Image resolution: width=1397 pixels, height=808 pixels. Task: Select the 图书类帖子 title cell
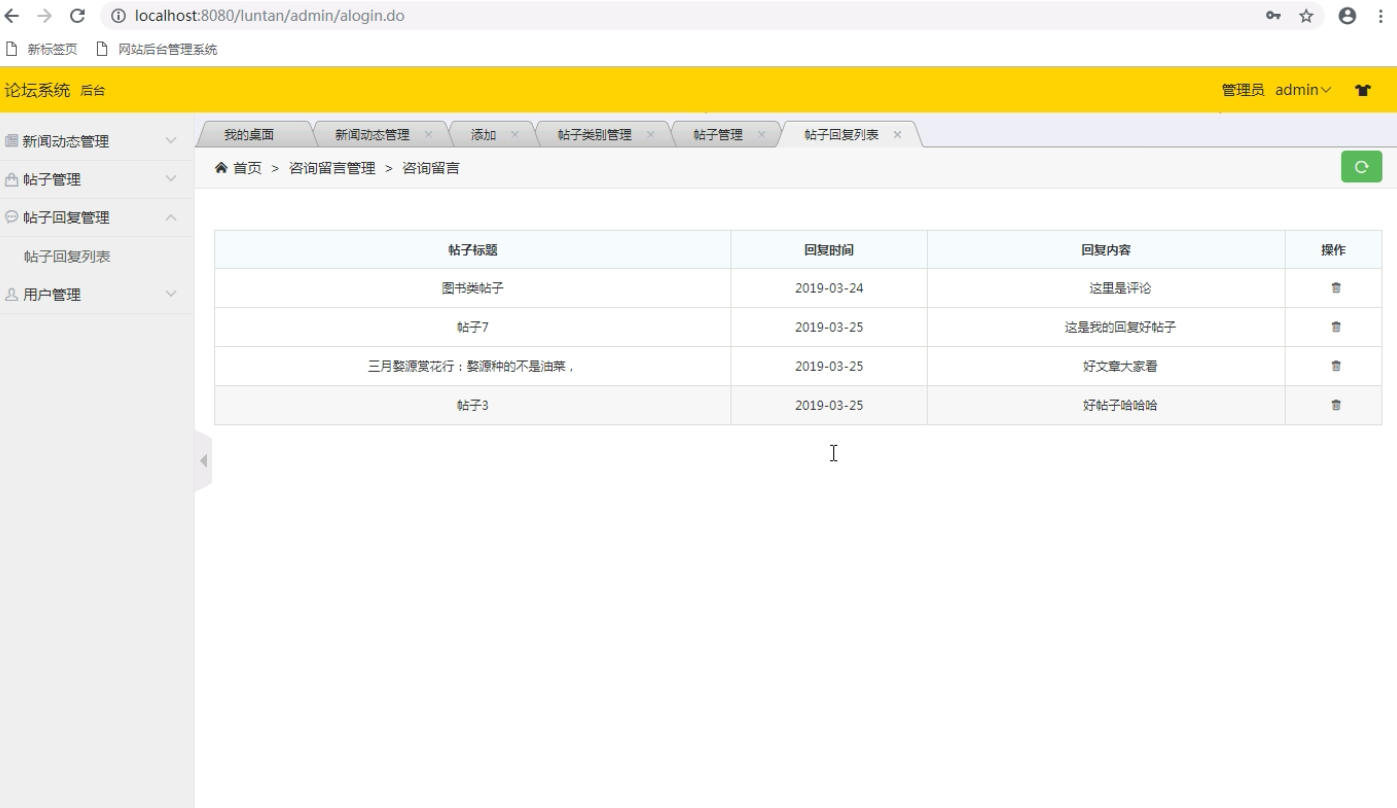point(473,288)
